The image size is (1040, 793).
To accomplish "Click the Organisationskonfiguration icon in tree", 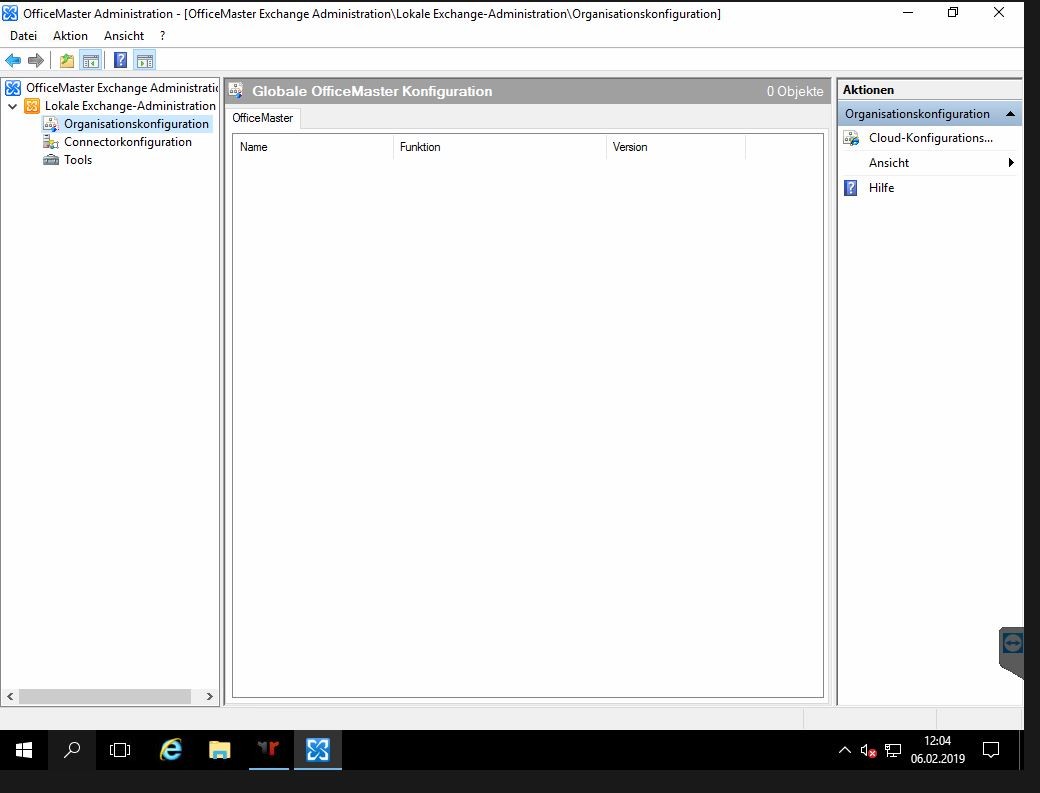I will click(x=51, y=124).
